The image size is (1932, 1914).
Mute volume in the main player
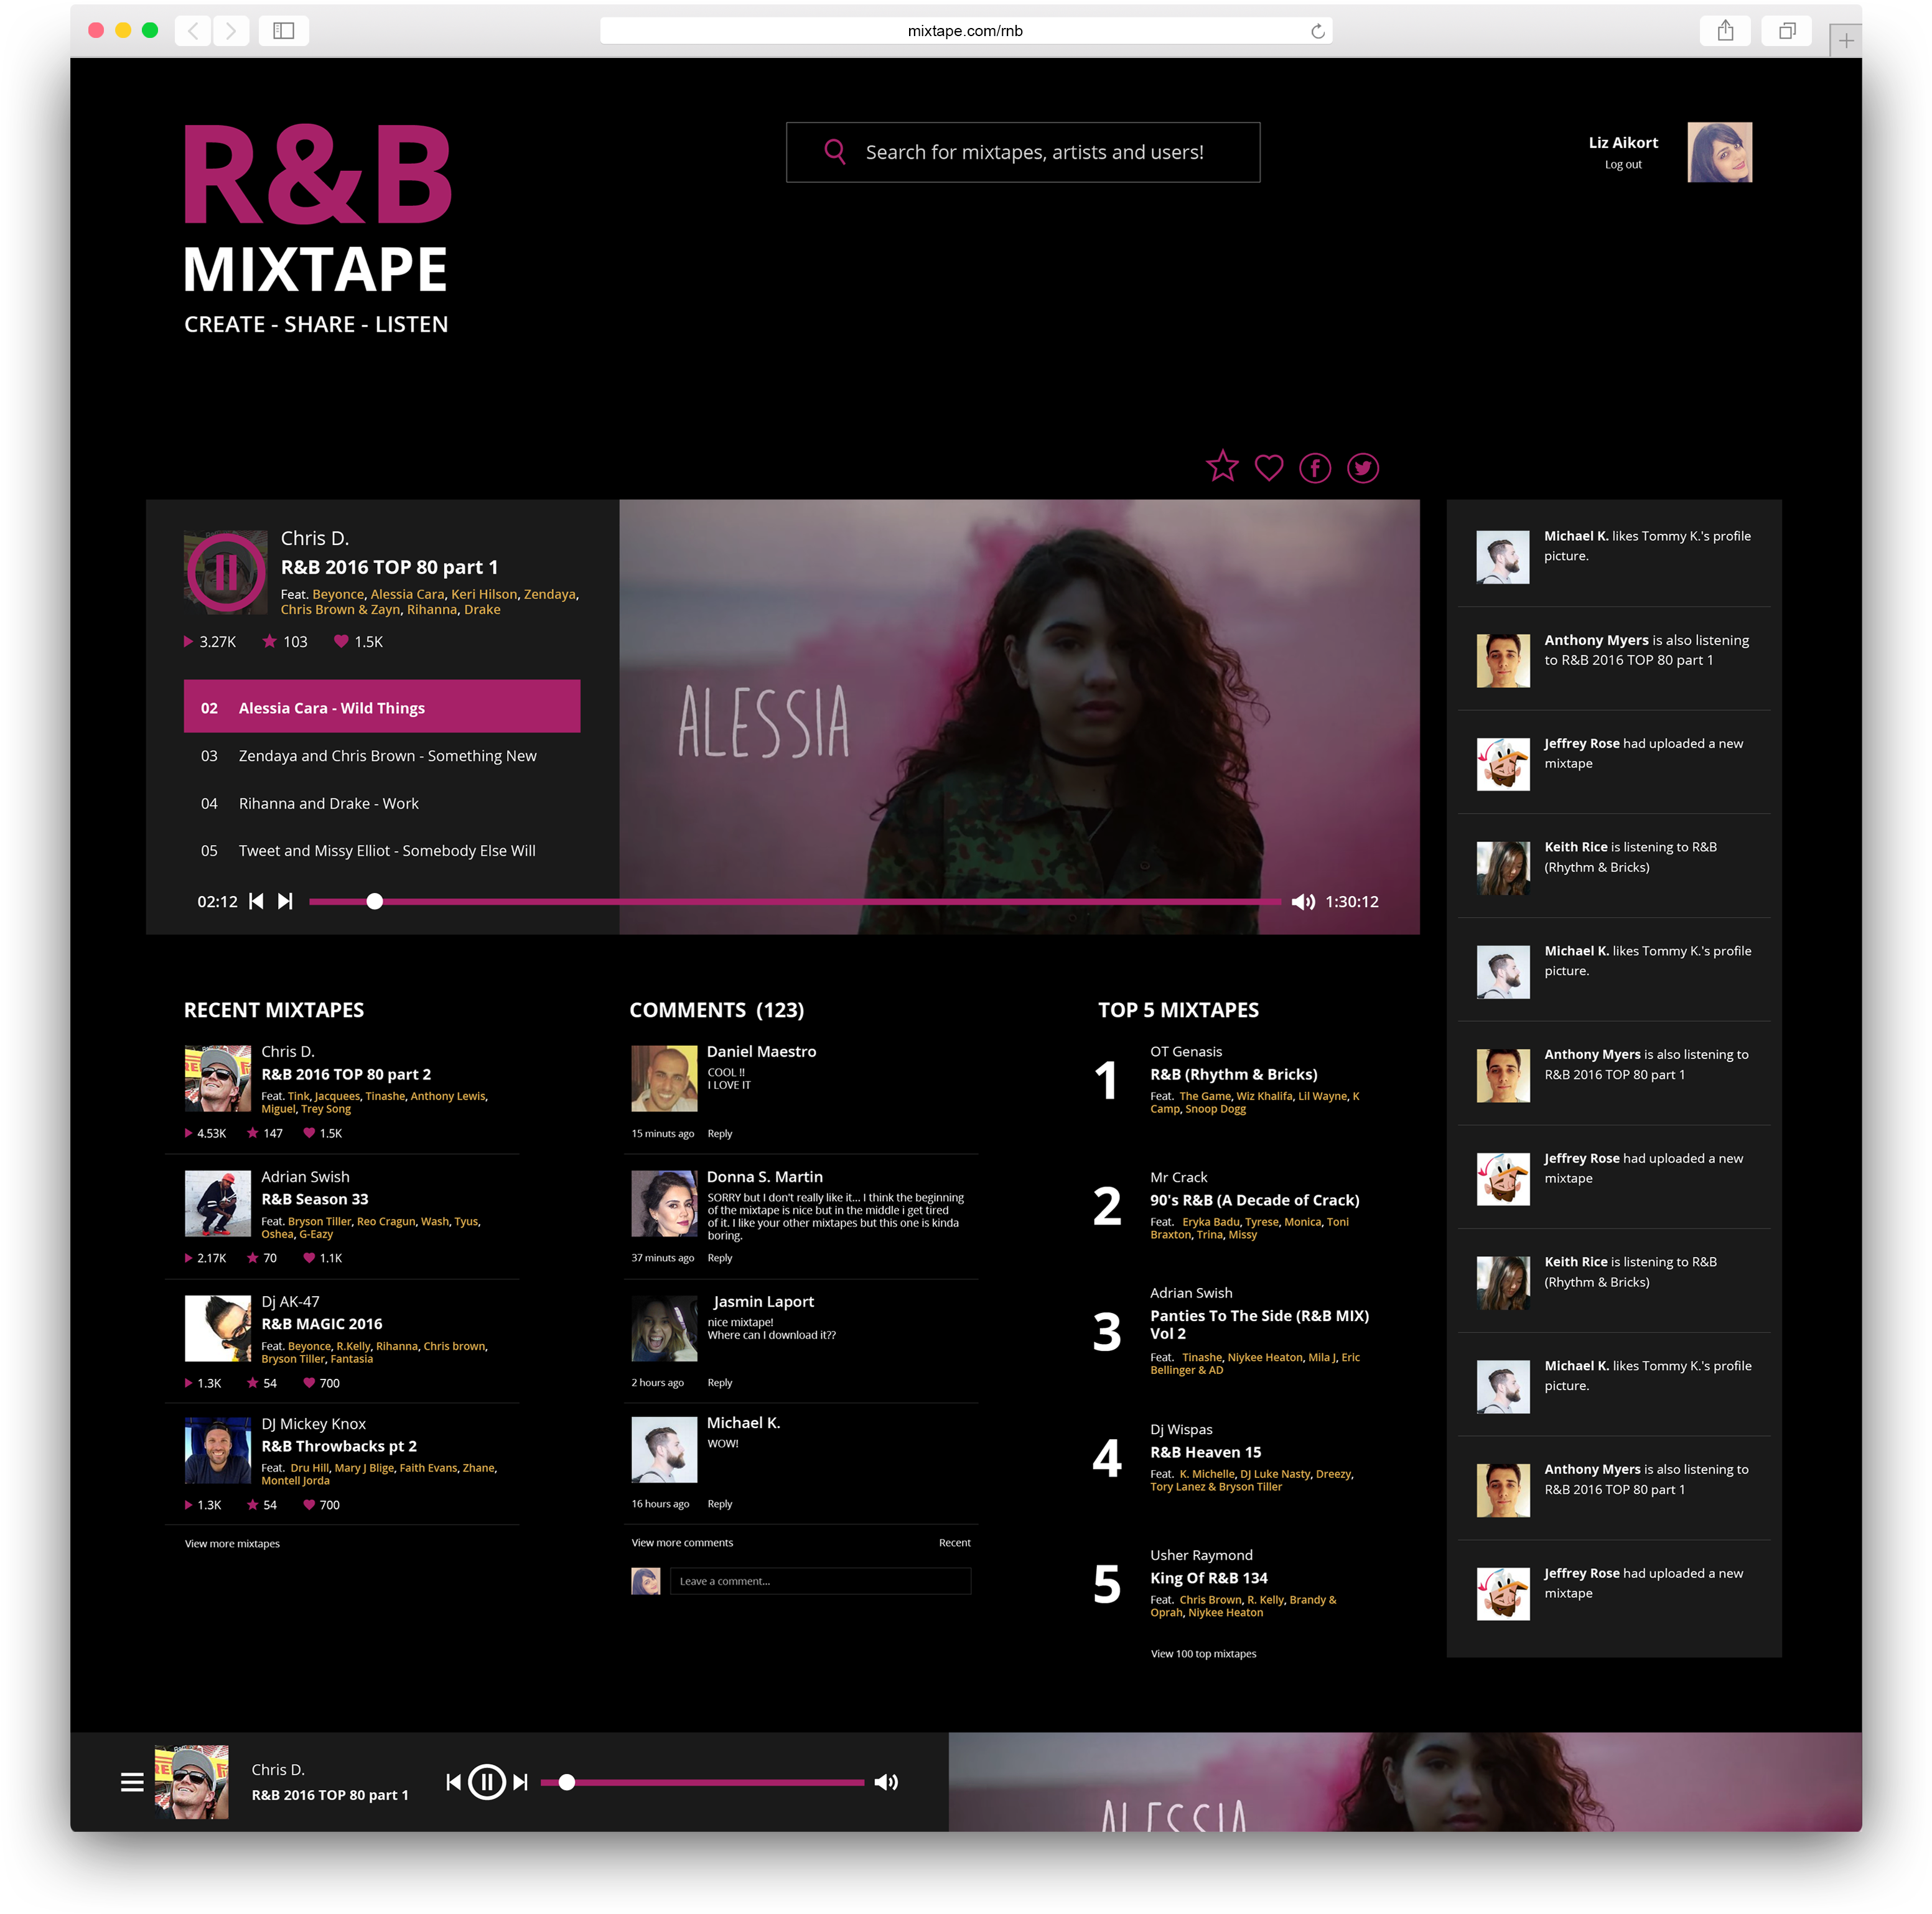tap(1303, 902)
